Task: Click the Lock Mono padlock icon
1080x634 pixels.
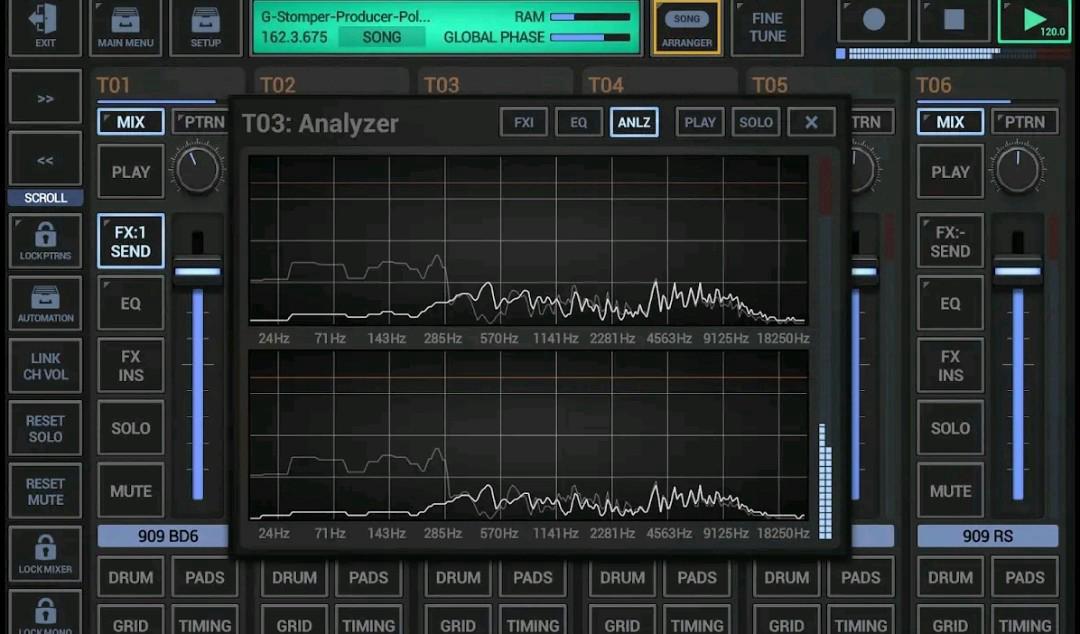Action: point(44,612)
